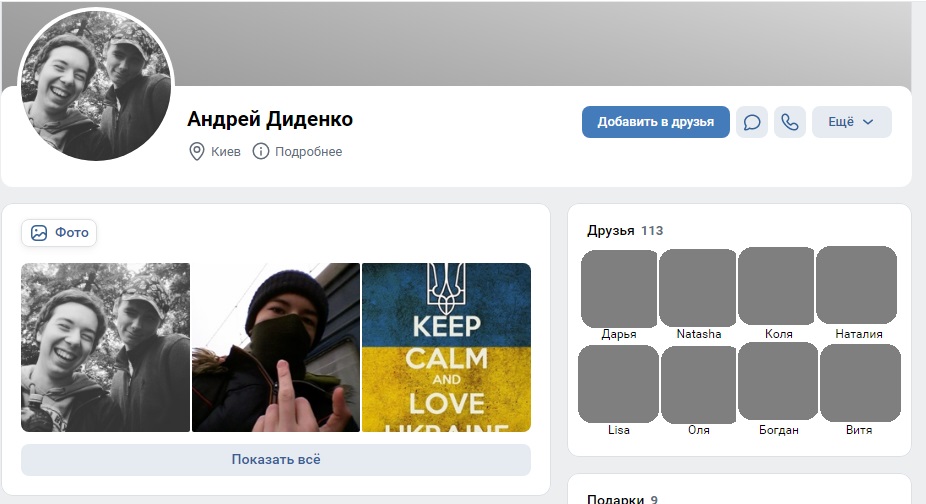The height and width of the screenshot is (504, 926).
Task: Open friend Lisa's avatar
Action: click(618, 384)
